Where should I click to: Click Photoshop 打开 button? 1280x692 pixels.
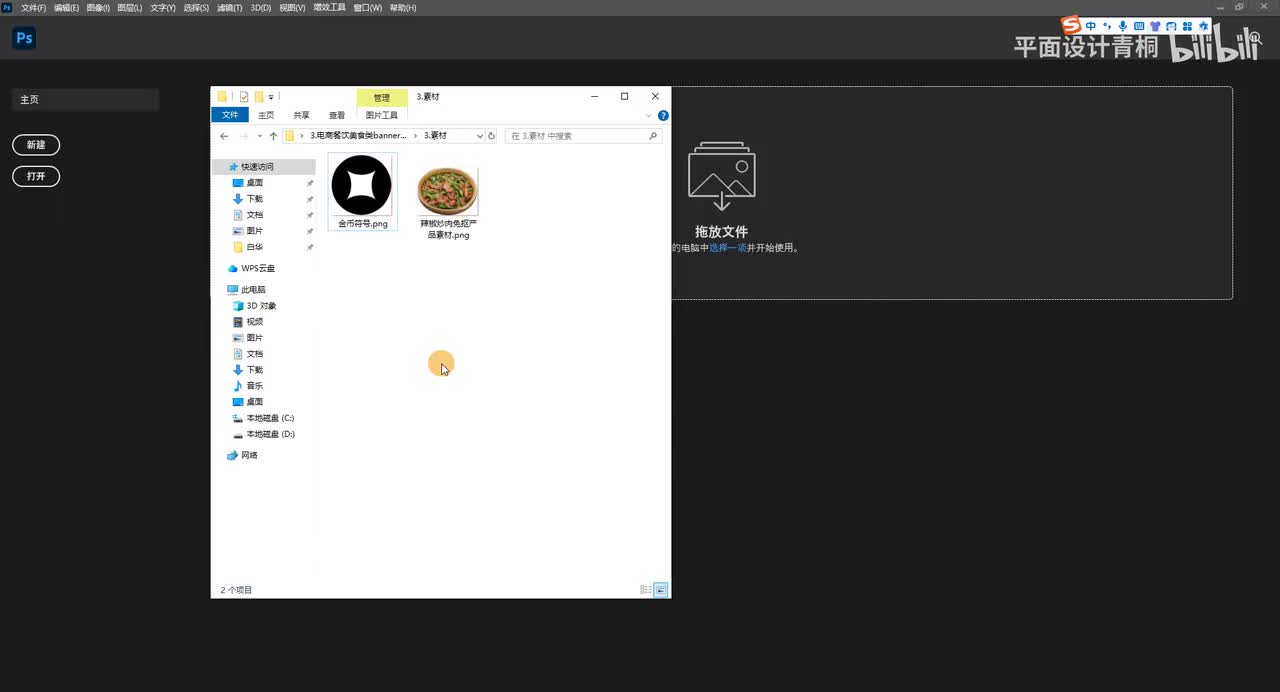[x=36, y=176]
